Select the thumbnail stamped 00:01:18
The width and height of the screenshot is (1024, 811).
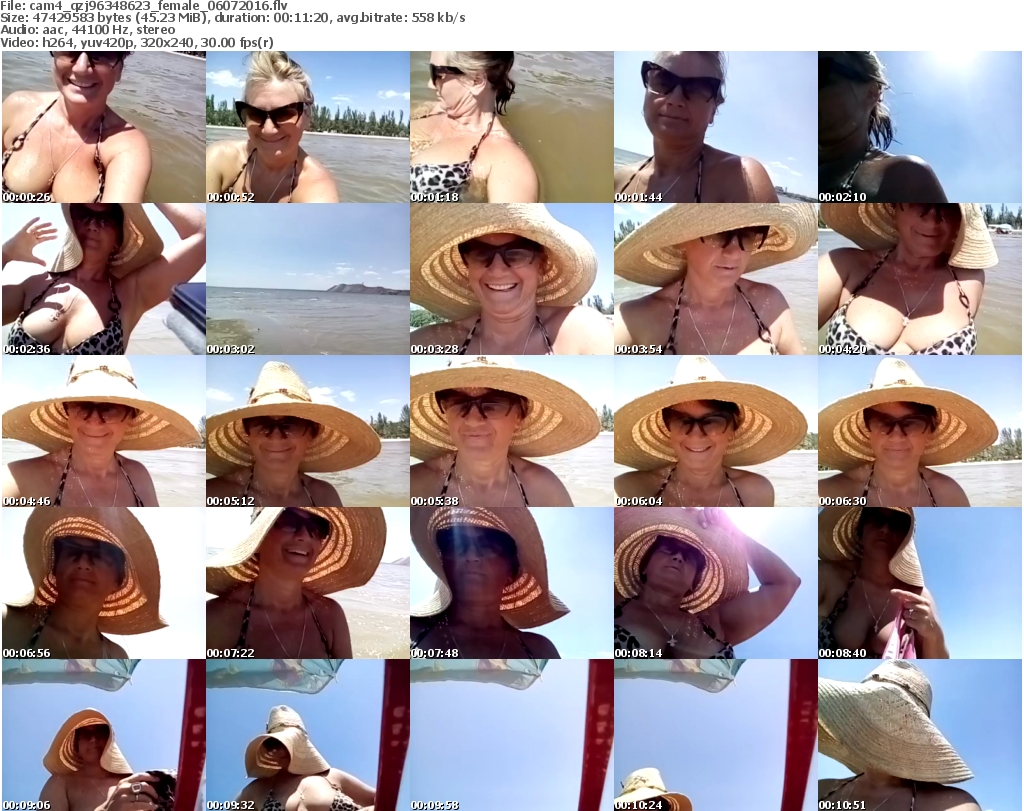pos(511,127)
